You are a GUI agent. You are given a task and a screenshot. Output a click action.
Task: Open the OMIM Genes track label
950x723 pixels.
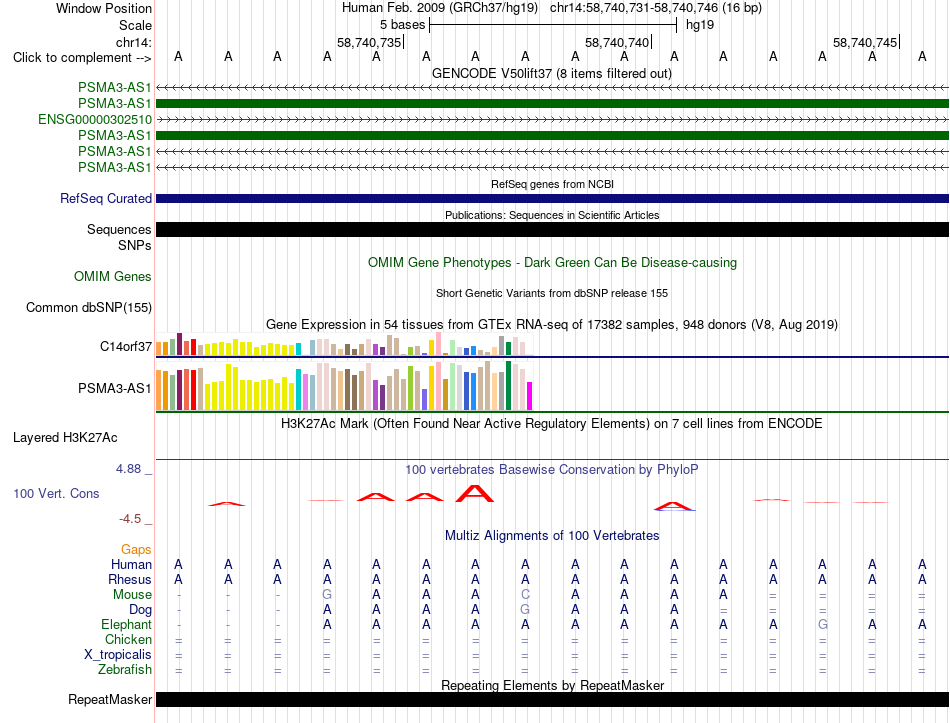pyautogui.click(x=113, y=276)
